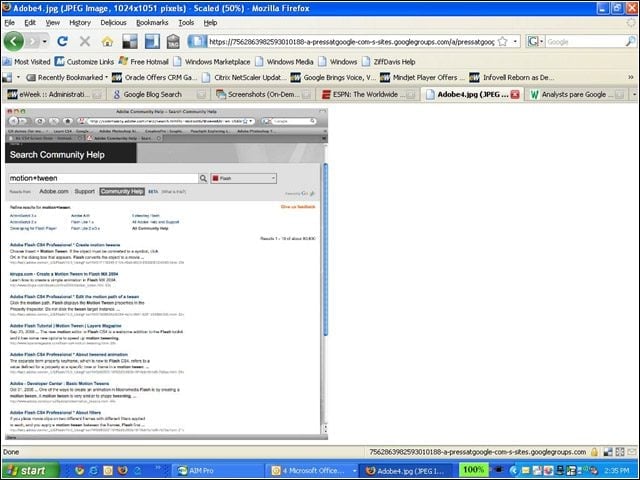The width and height of the screenshot is (640, 480).
Task: Click the Delicious TAG icon
Action: 173,41
